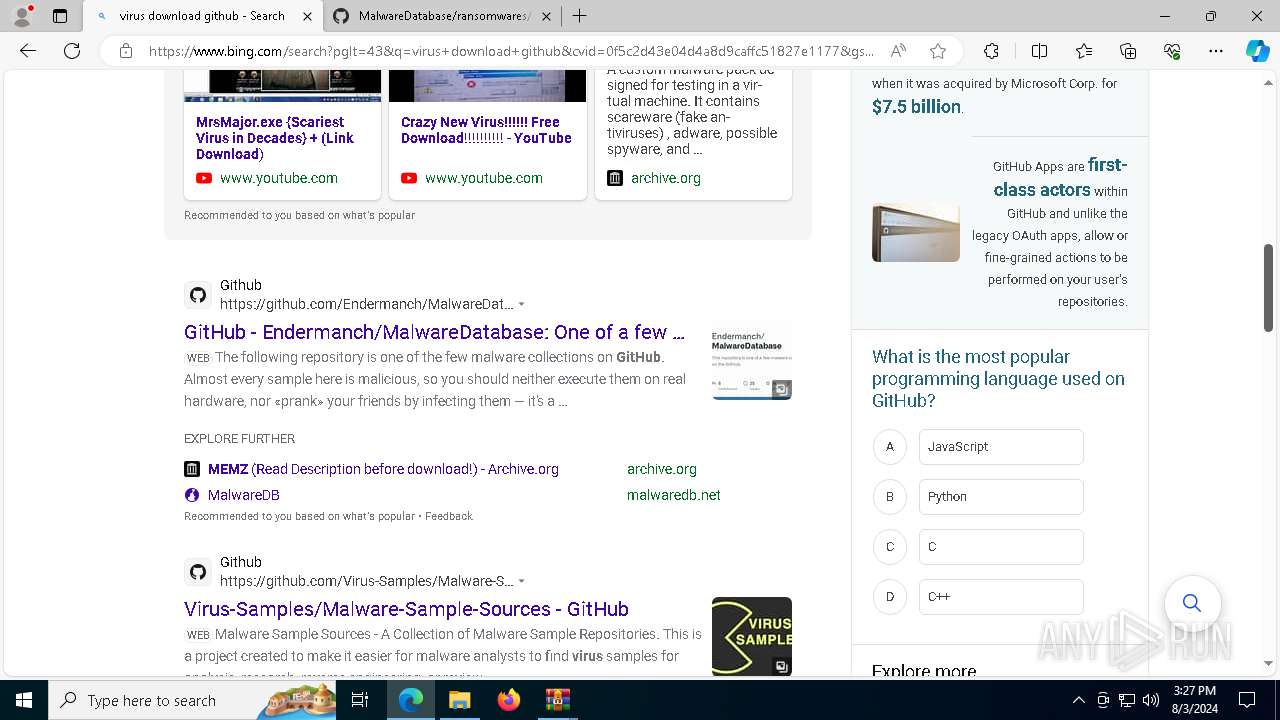Open the 3:27 PM taskbar clock
This screenshot has width=1280, height=720.
[1194, 700]
